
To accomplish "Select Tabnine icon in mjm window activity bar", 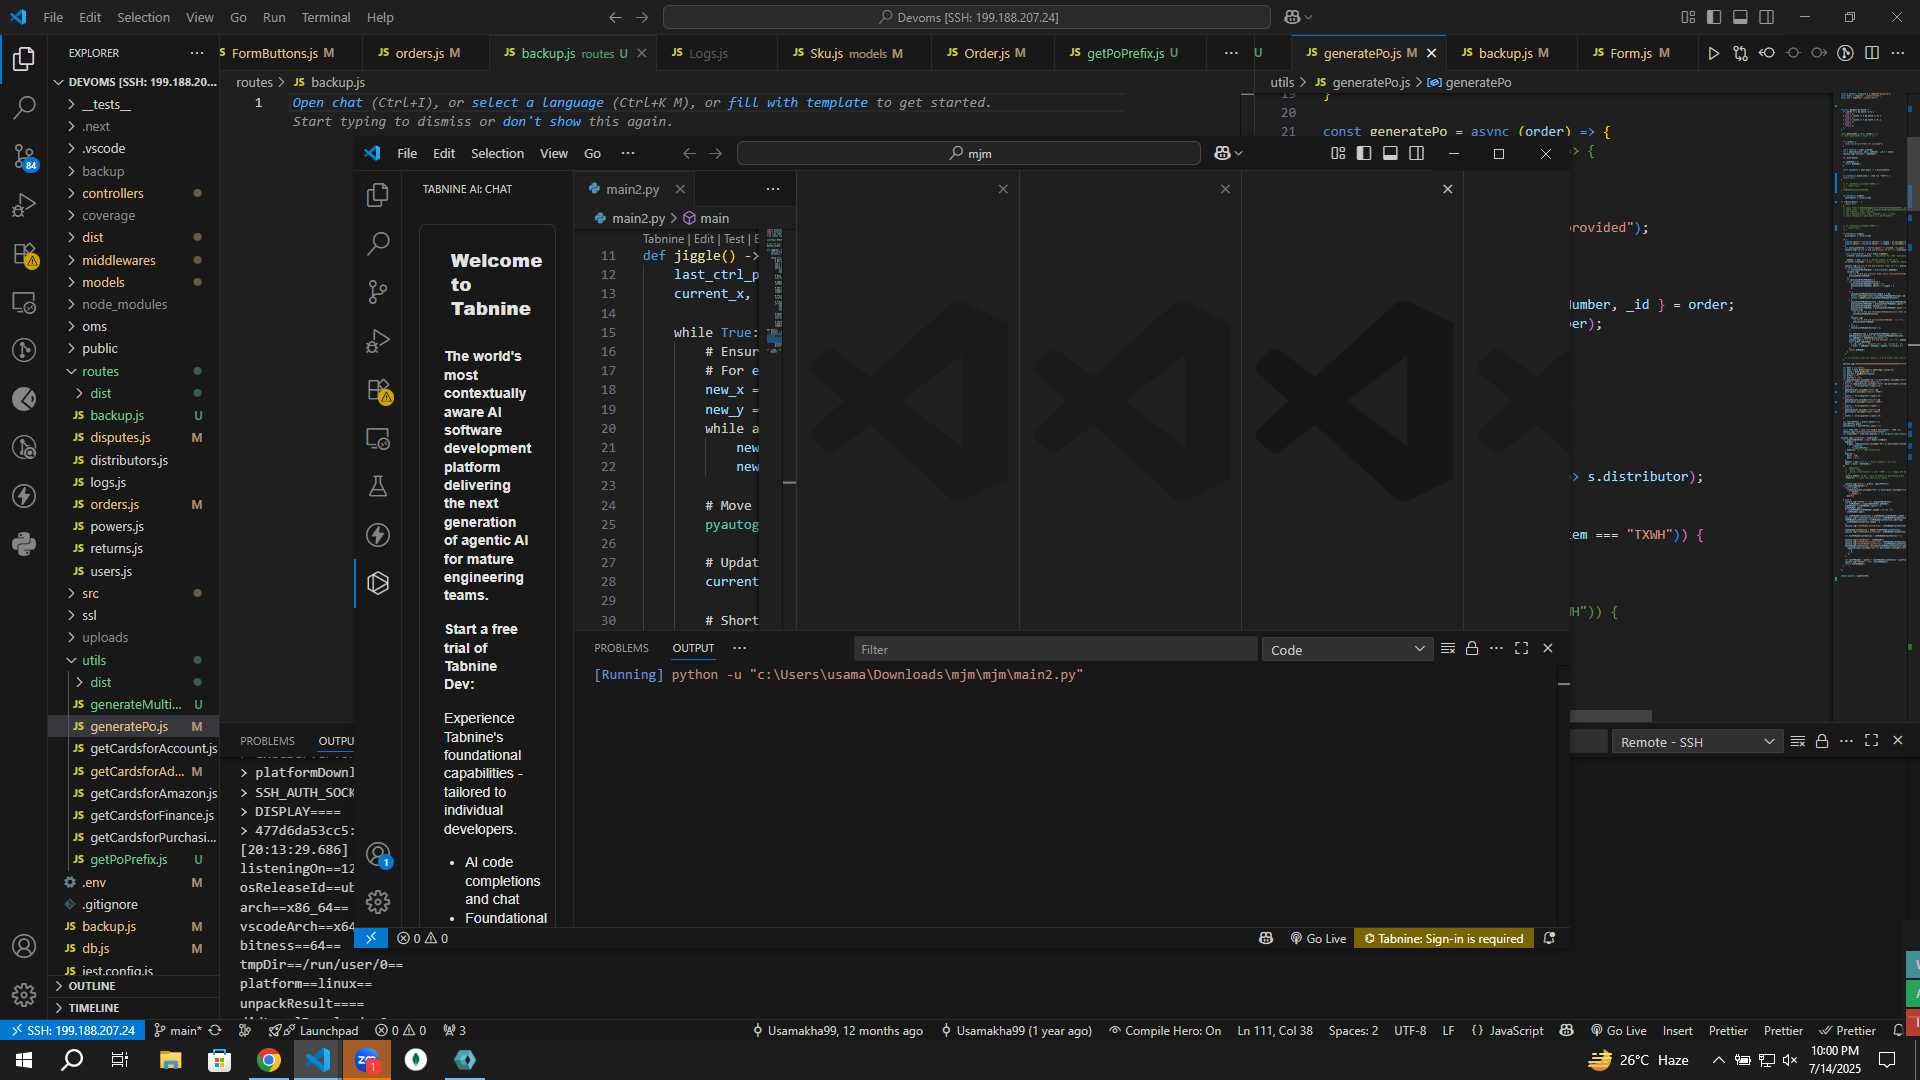I will (x=378, y=583).
